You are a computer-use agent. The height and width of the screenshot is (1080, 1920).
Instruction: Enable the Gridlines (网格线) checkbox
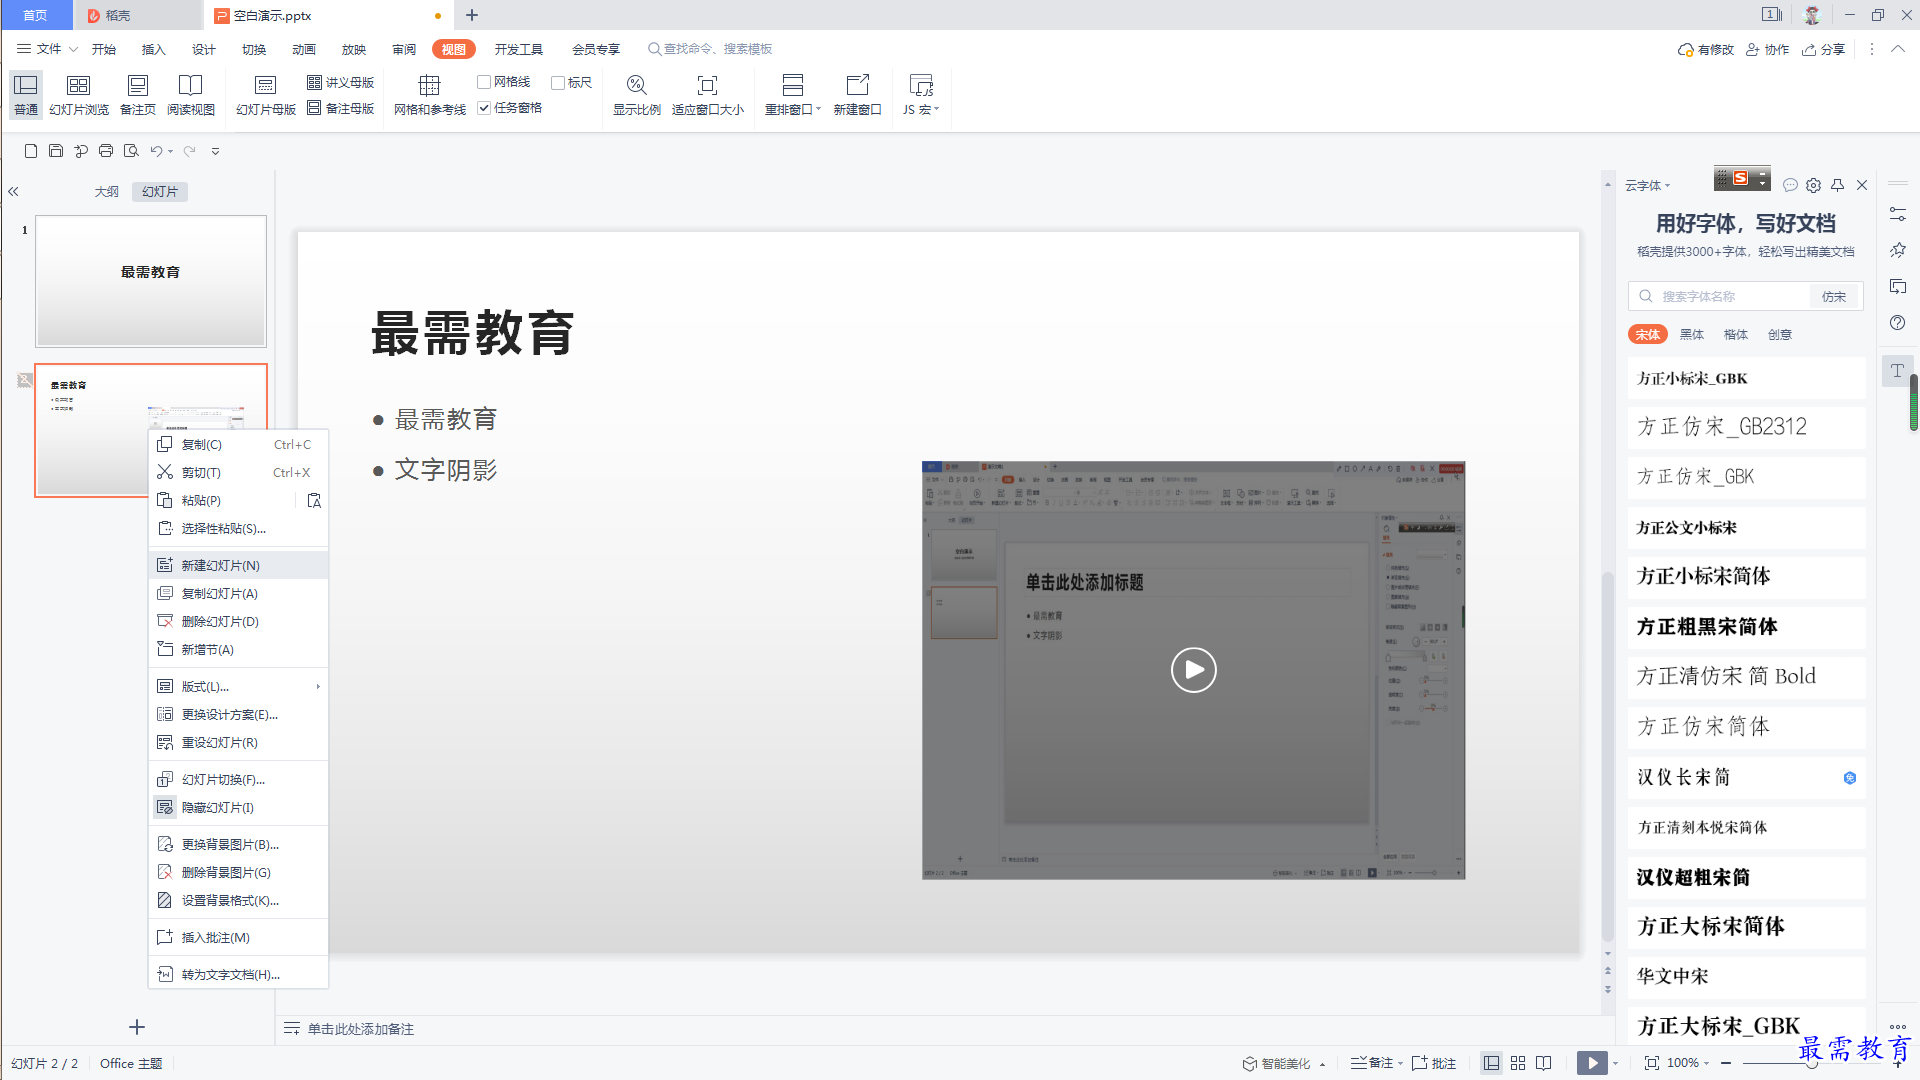point(484,82)
